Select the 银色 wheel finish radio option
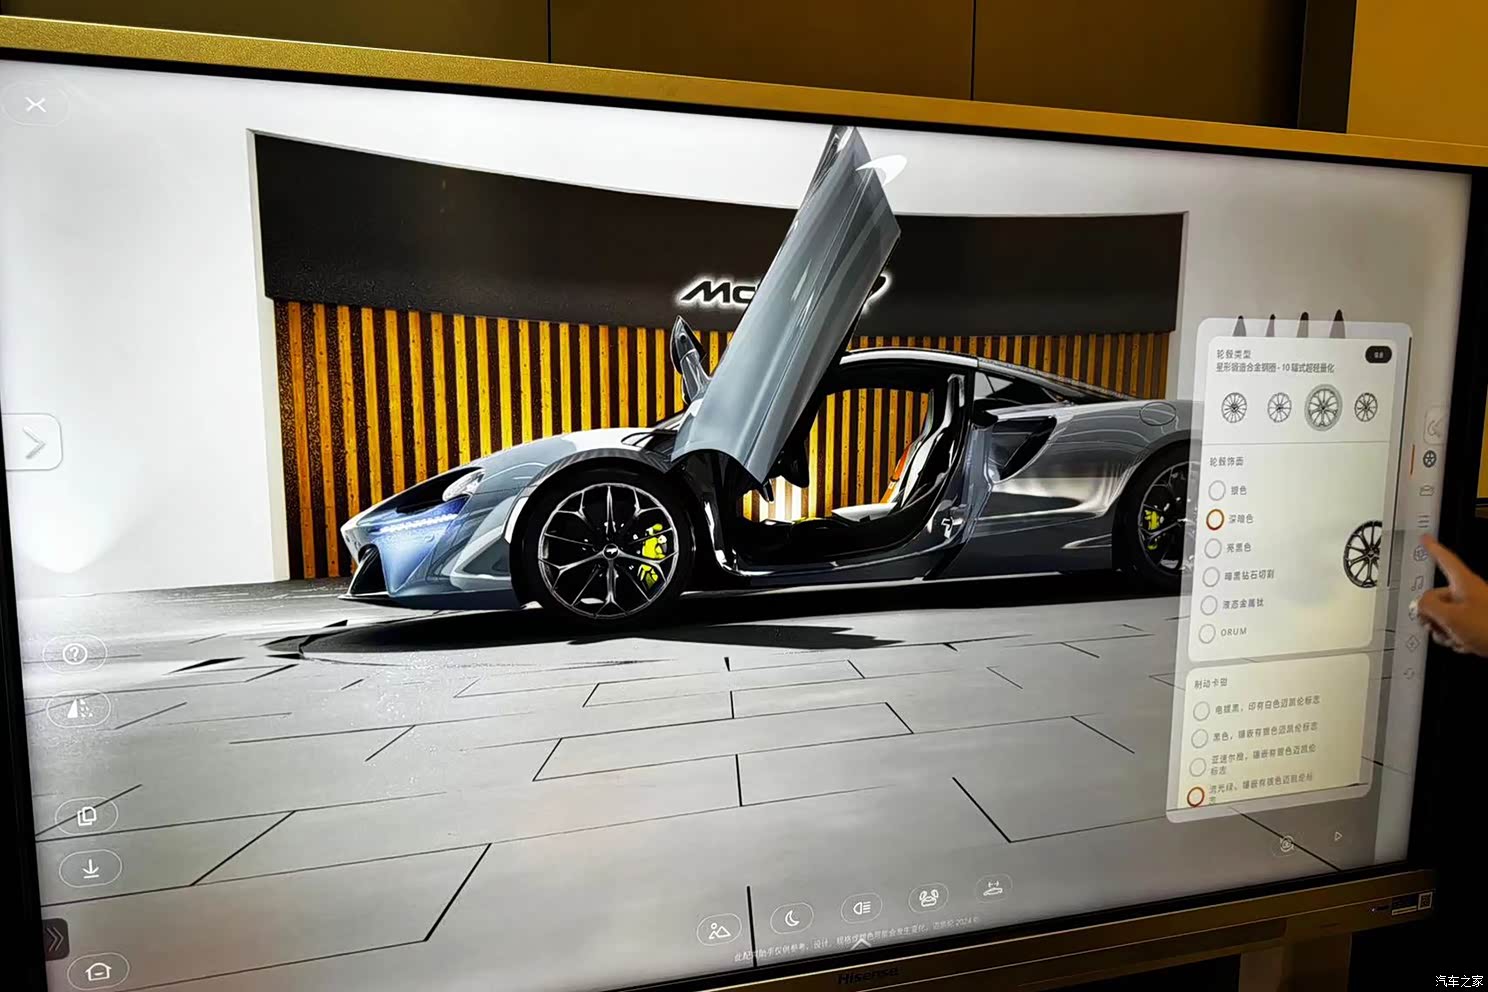The image size is (1488, 992). click(1217, 490)
